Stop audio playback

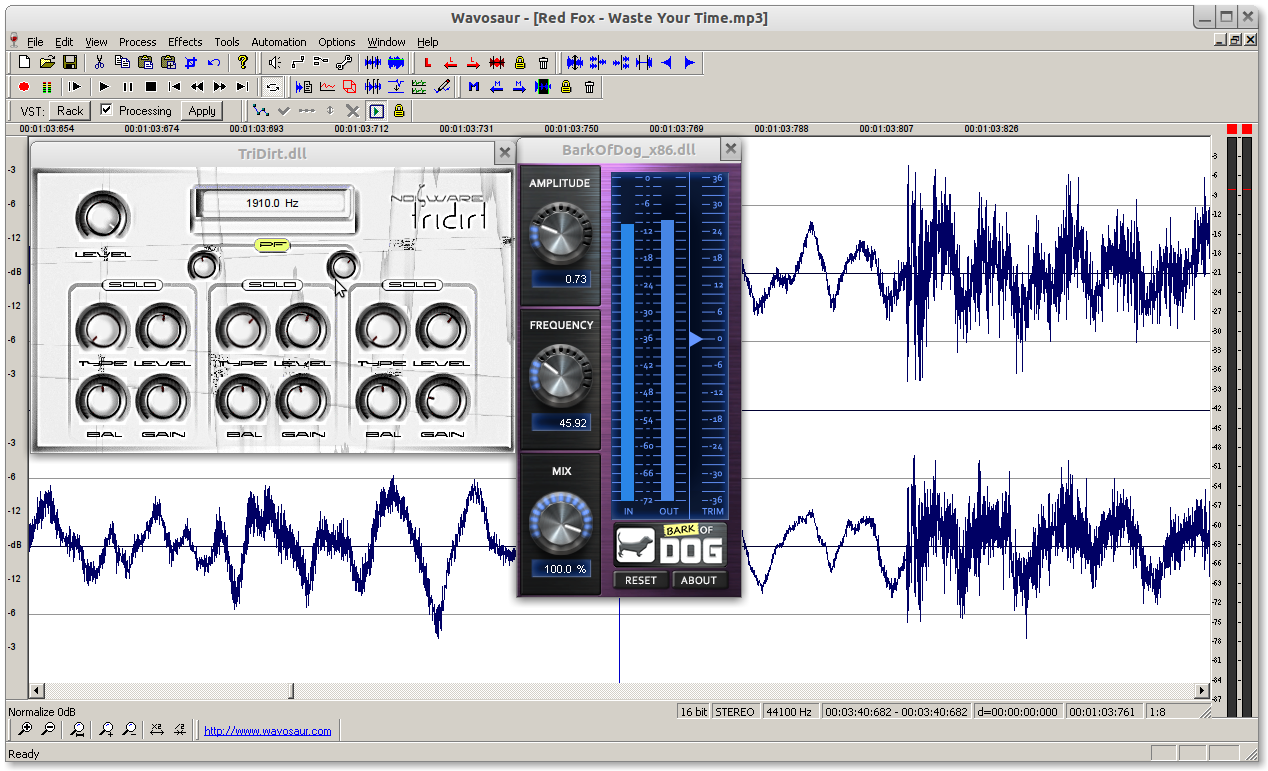pos(151,87)
